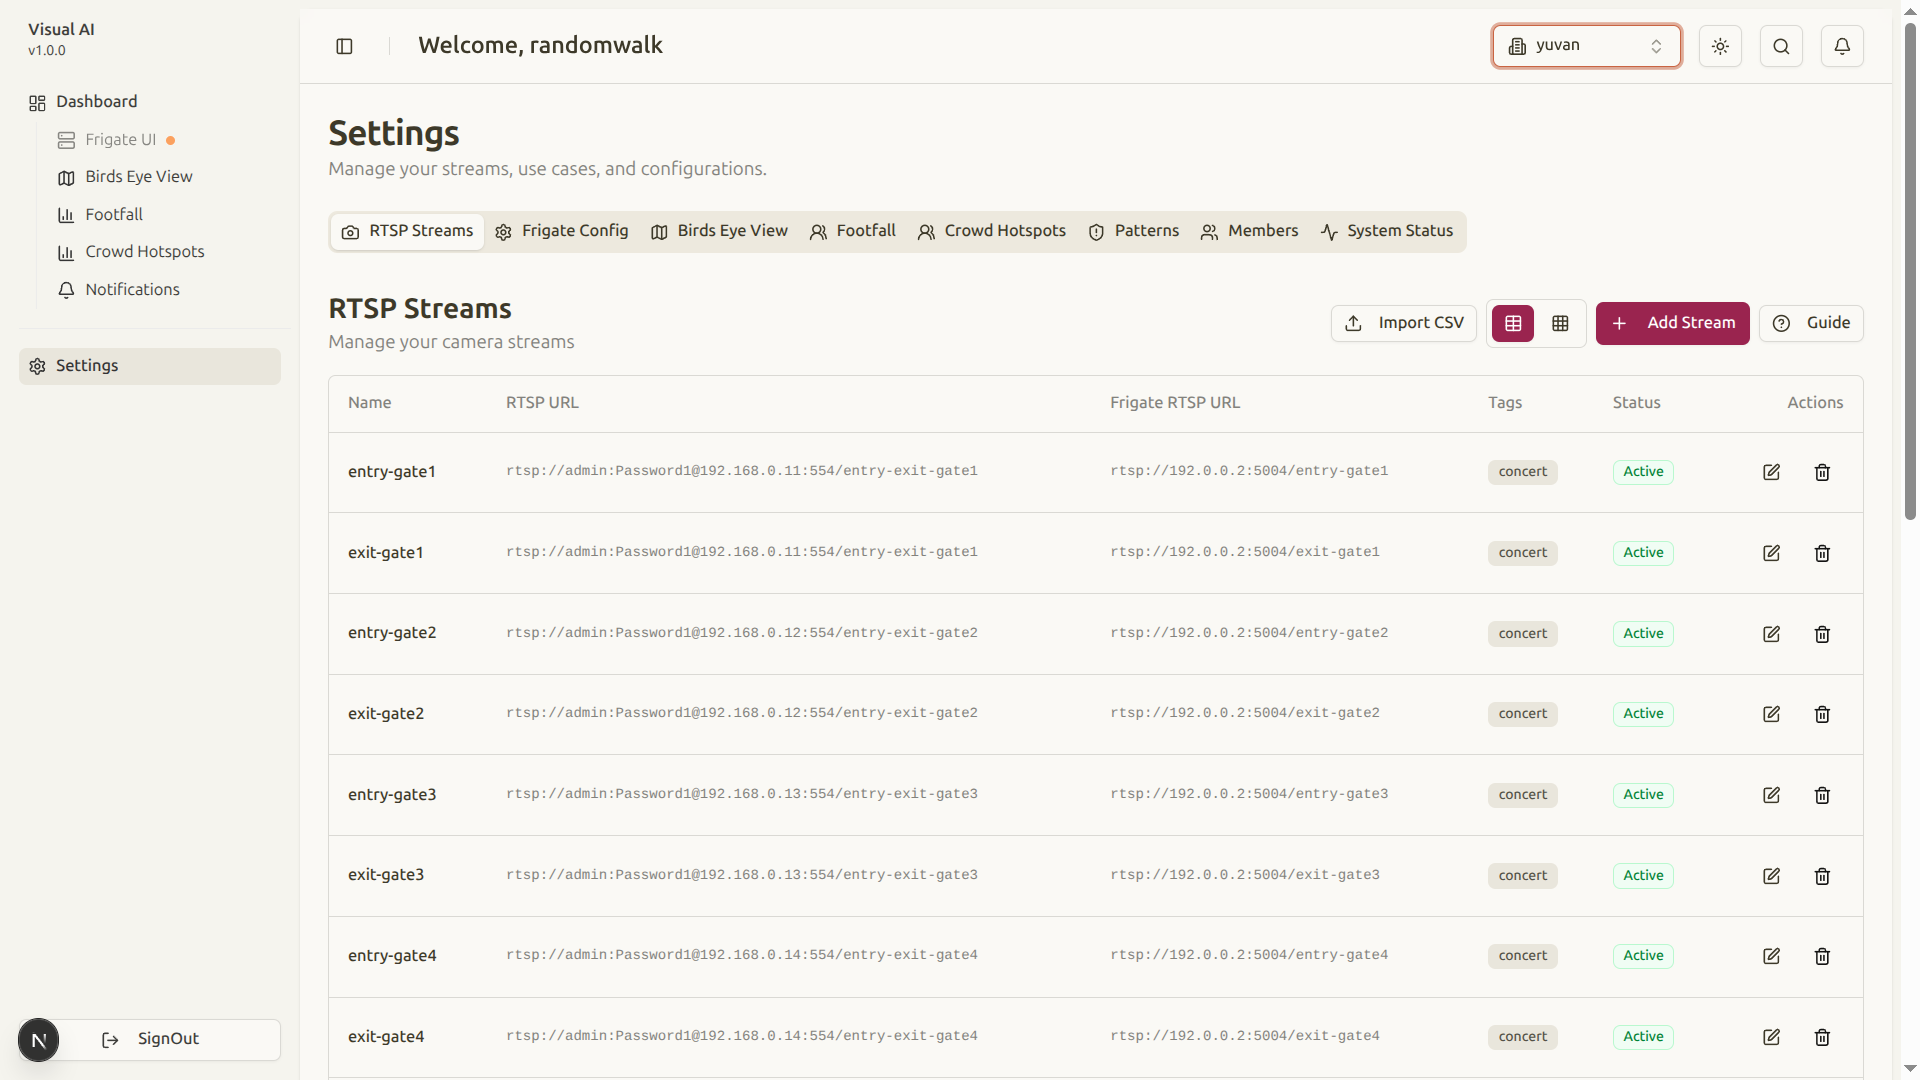Viewport: 1920px width, 1080px height.
Task: Toggle the light/dark theme sun icon
Action: (x=1720, y=46)
